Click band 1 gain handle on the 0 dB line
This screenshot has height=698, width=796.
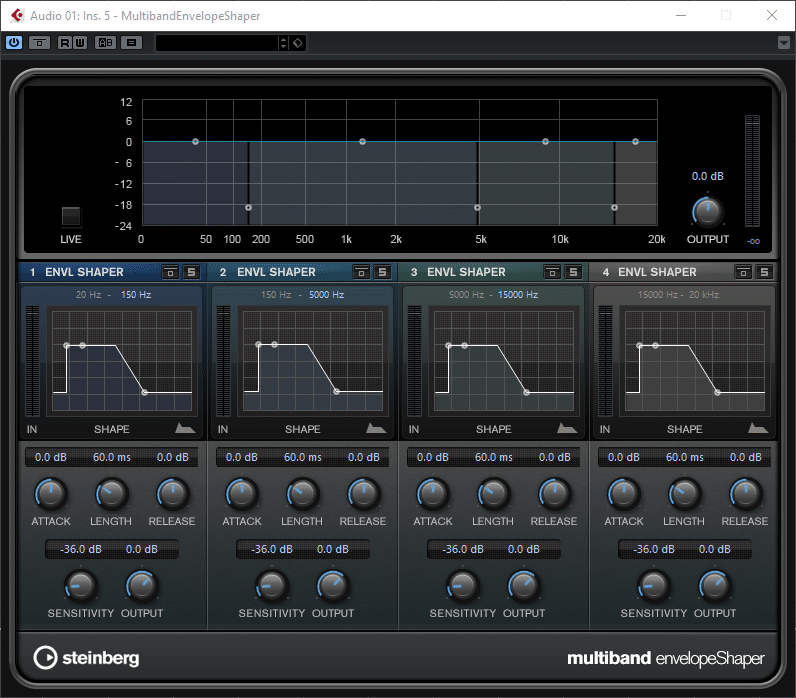coord(195,142)
